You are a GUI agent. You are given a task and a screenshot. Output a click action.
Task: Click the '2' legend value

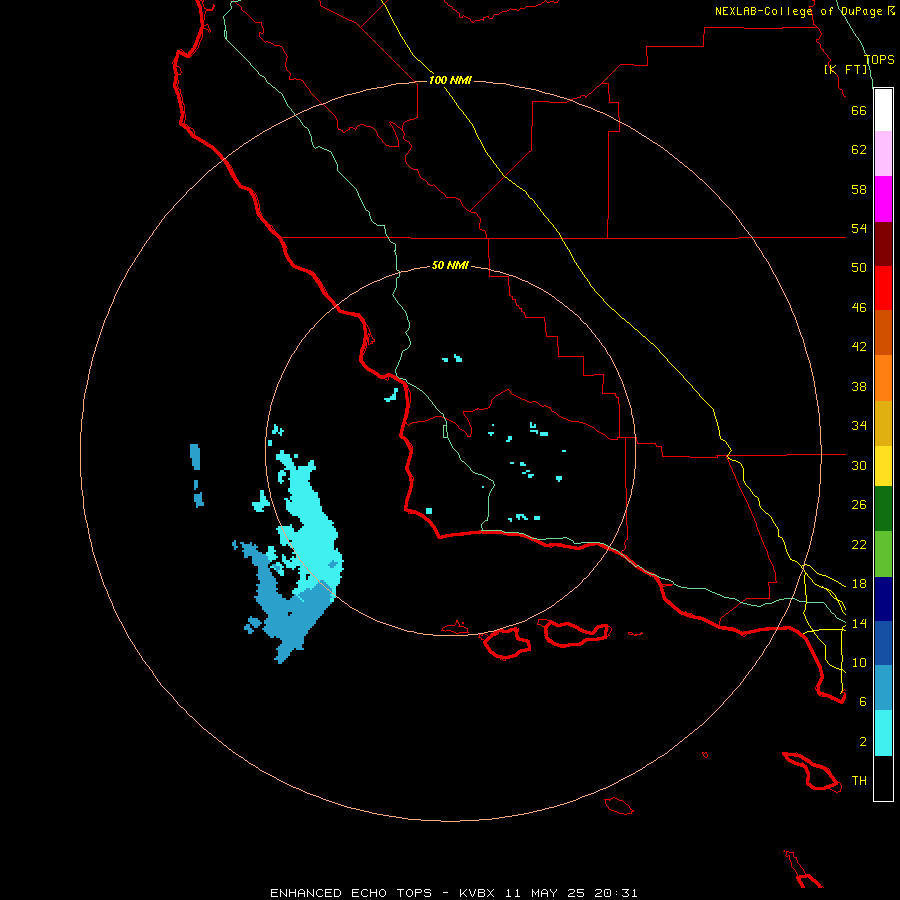(863, 742)
